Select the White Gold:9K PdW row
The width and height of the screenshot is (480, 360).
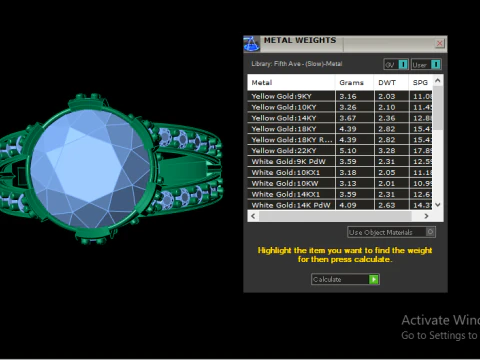pos(340,162)
